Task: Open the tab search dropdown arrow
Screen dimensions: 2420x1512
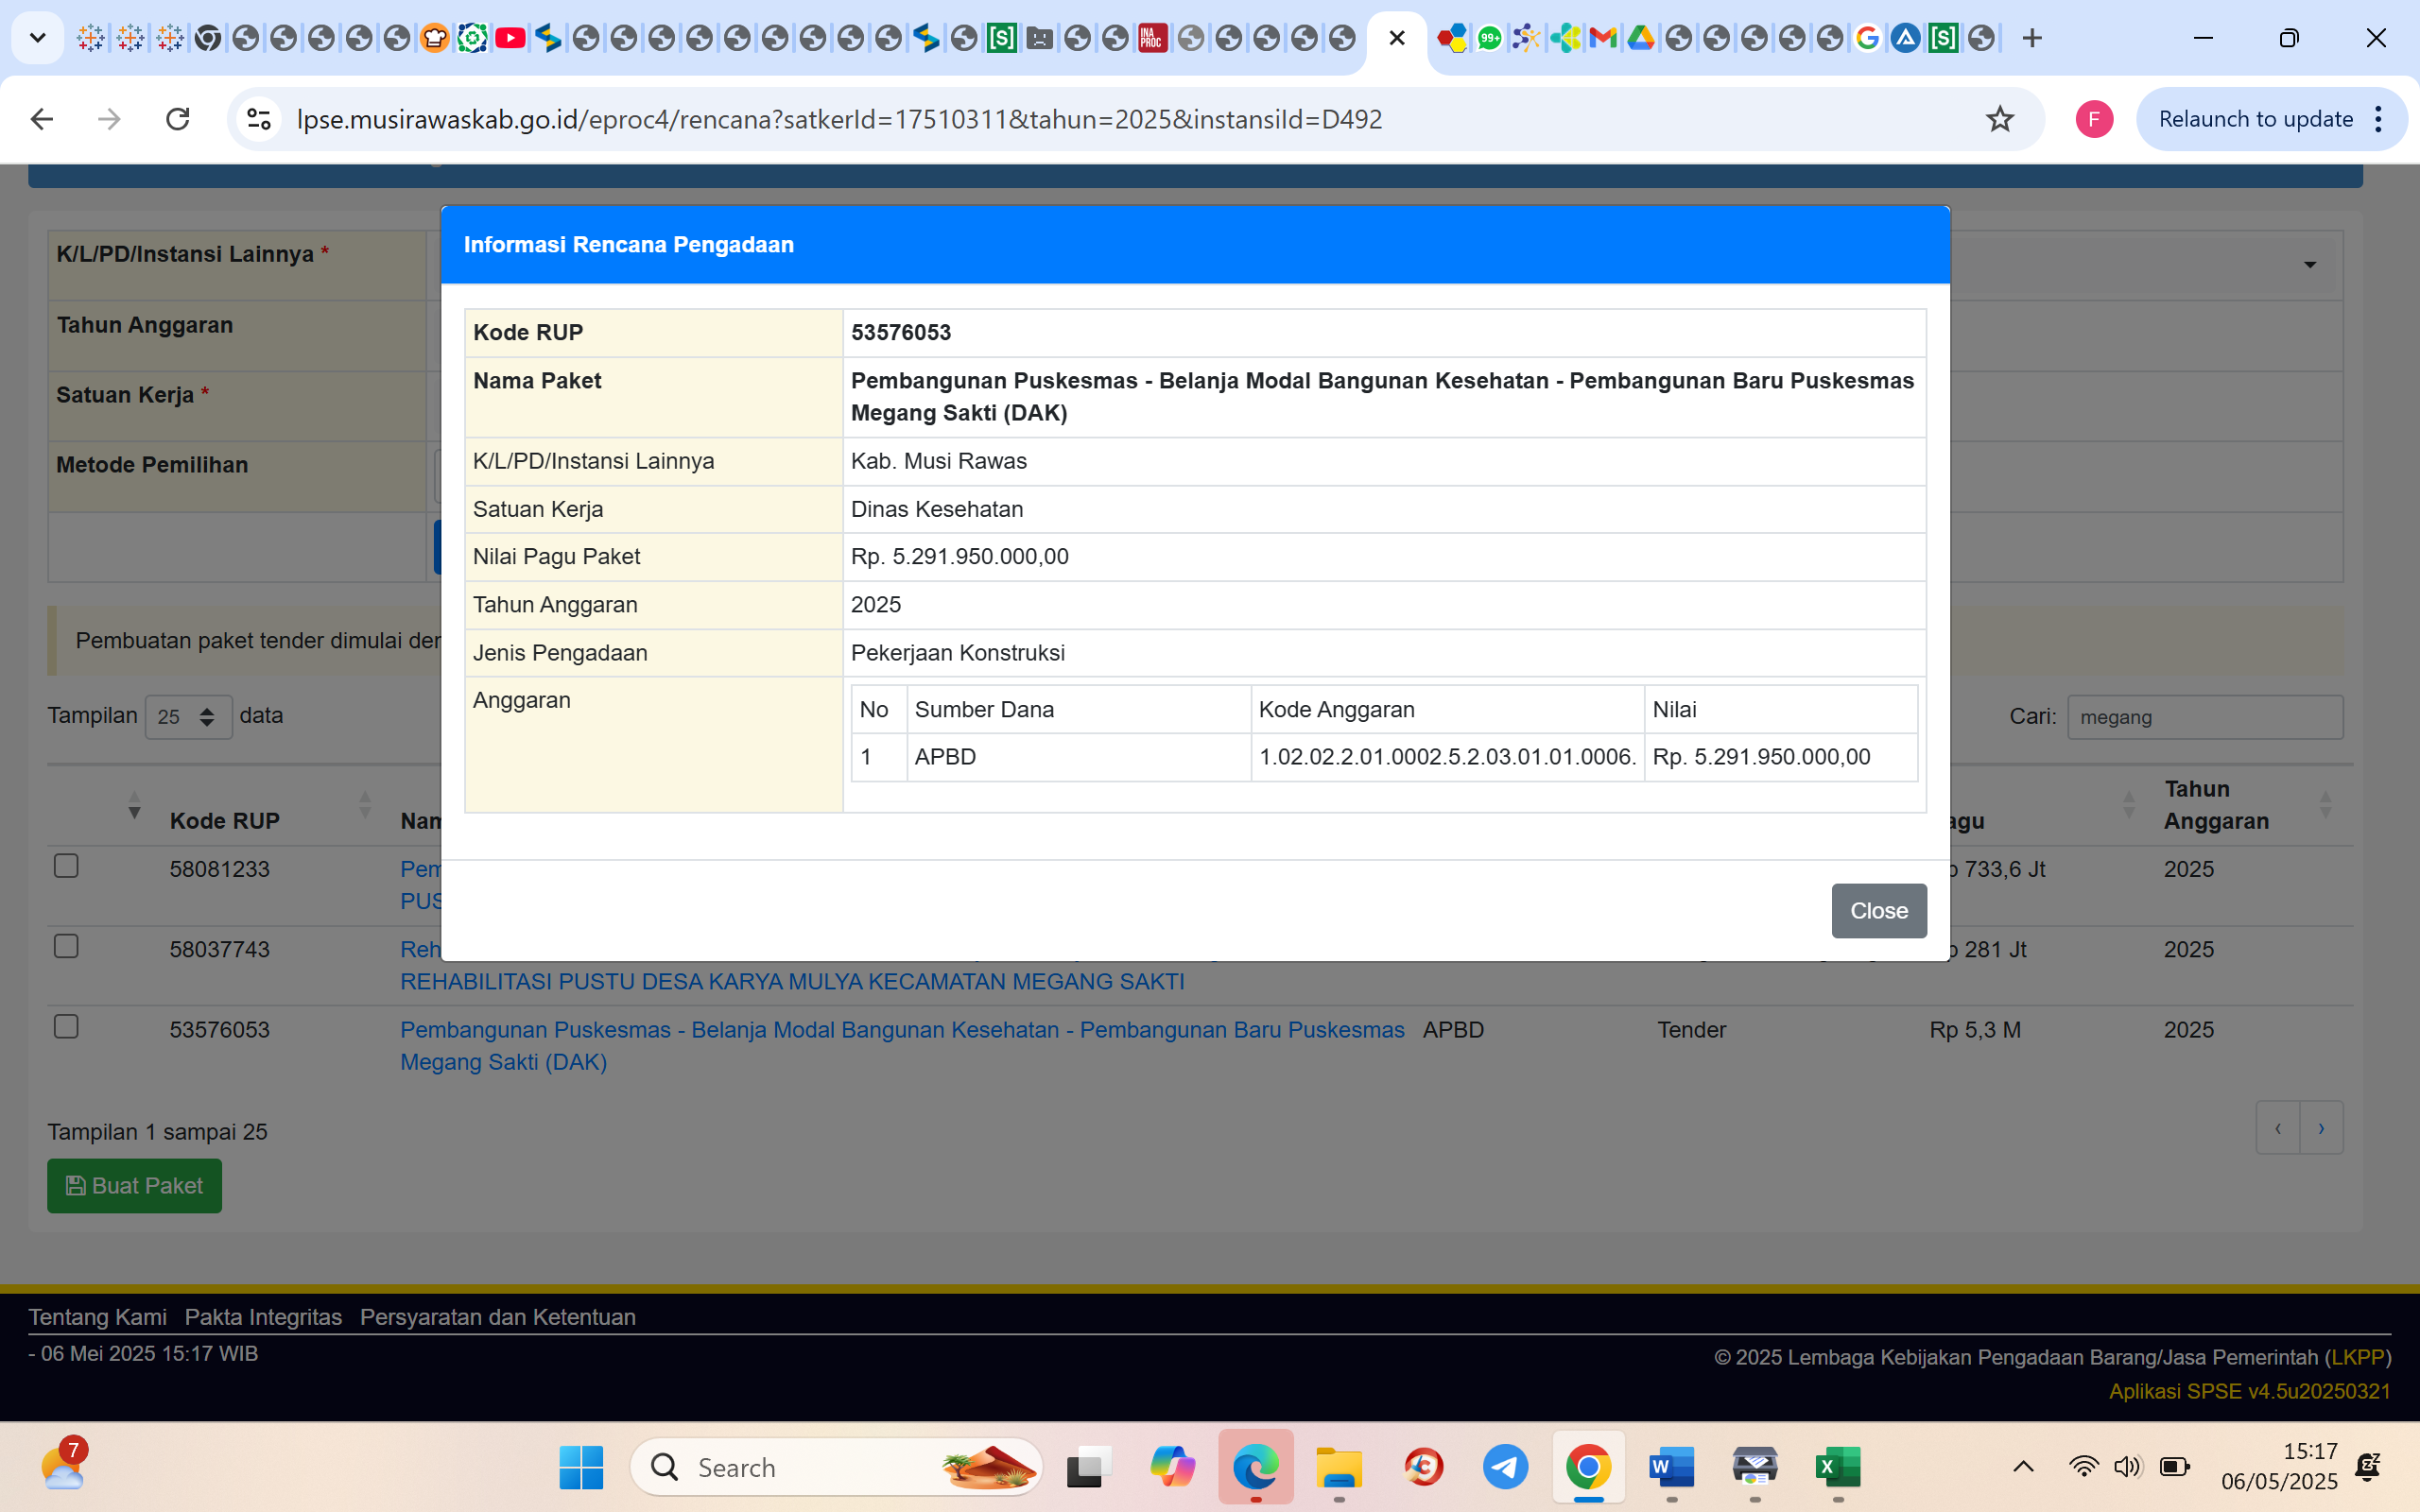Action: click(x=38, y=38)
